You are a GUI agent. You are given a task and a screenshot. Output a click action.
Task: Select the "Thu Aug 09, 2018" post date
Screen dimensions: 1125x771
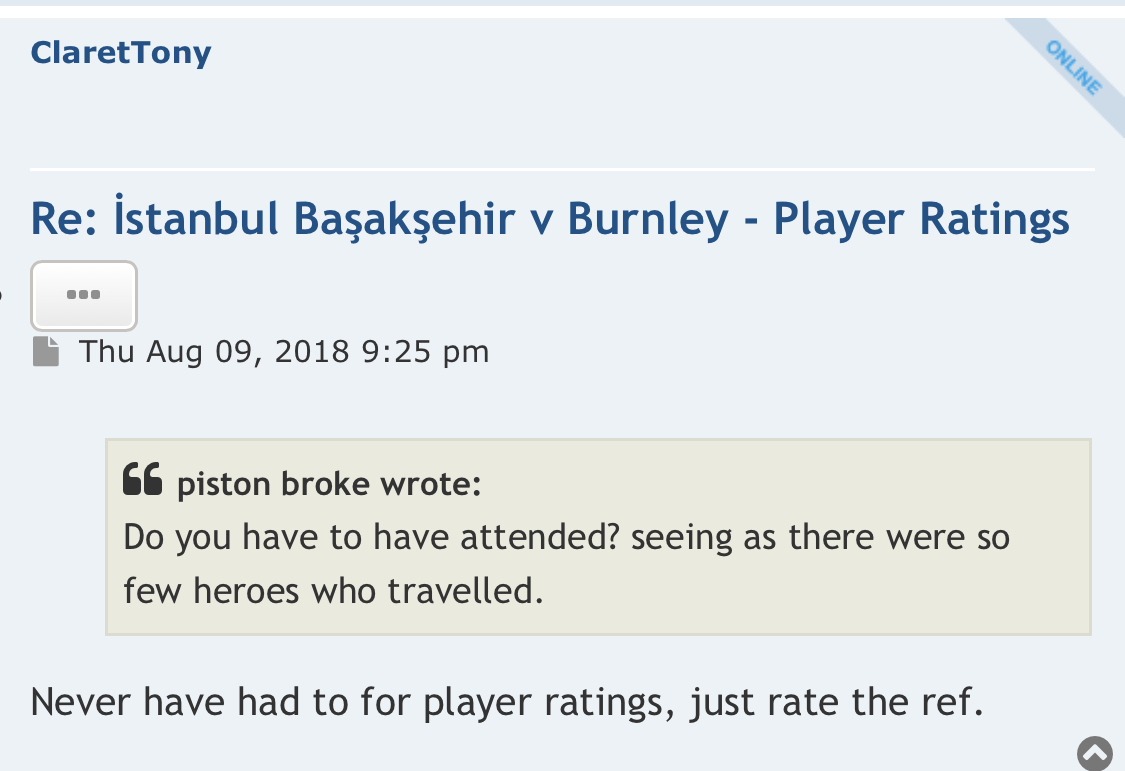tap(215, 352)
